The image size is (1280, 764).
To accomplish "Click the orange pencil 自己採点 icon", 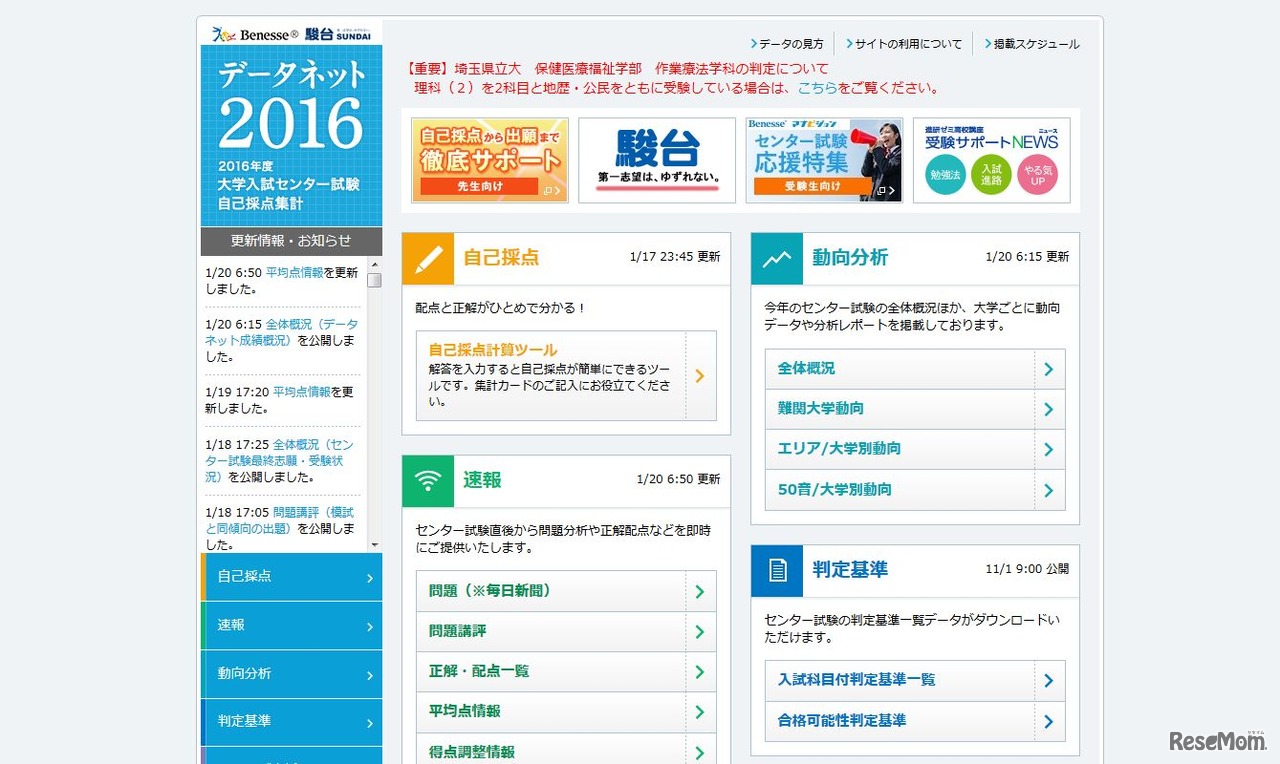I will [428, 259].
